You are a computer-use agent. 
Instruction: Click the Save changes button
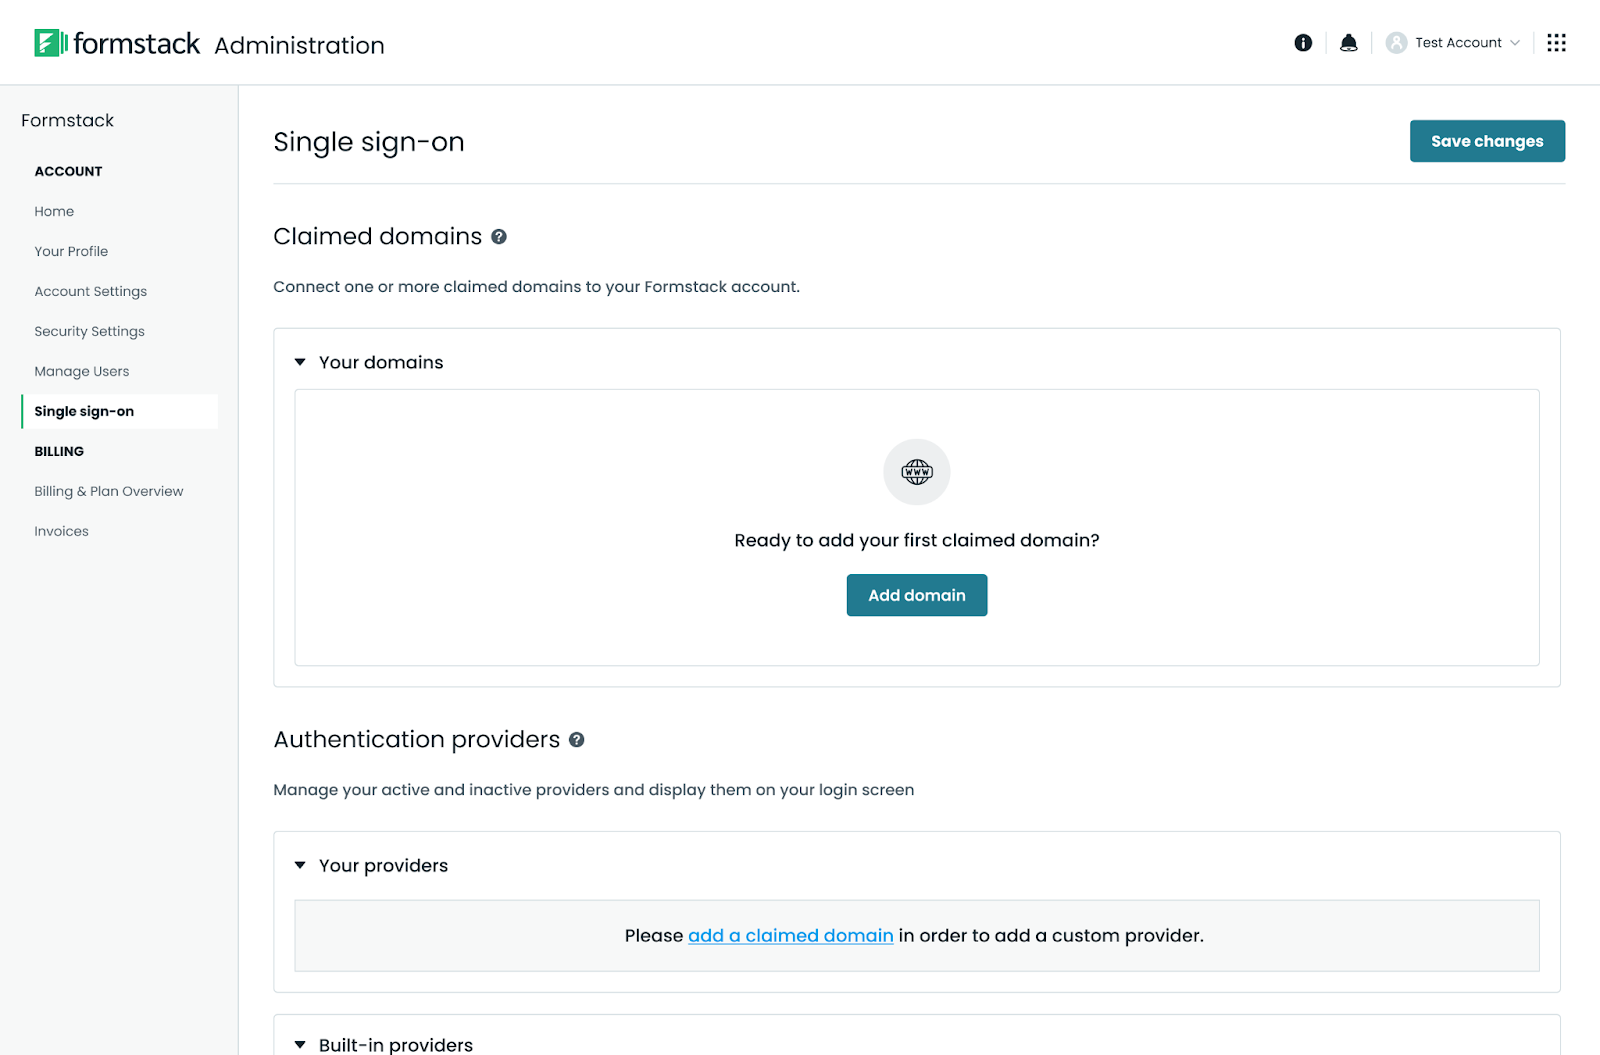(x=1487, y=141)
